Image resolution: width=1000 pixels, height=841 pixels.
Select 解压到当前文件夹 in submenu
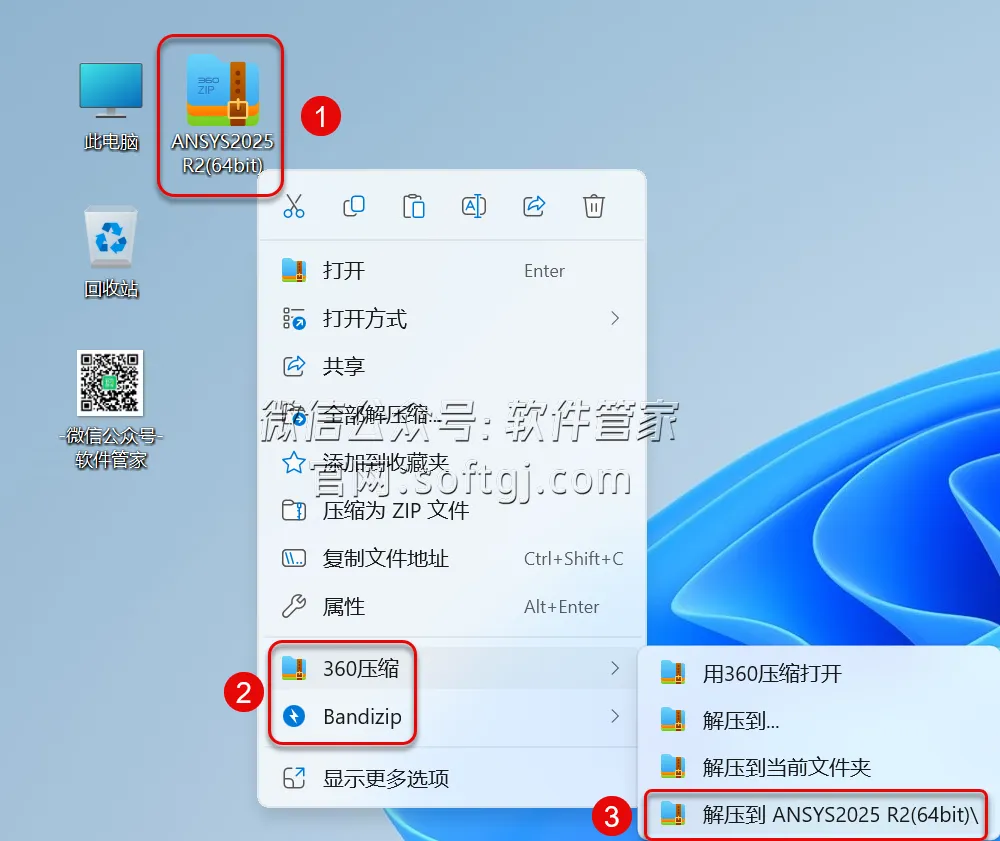[819, 767]
